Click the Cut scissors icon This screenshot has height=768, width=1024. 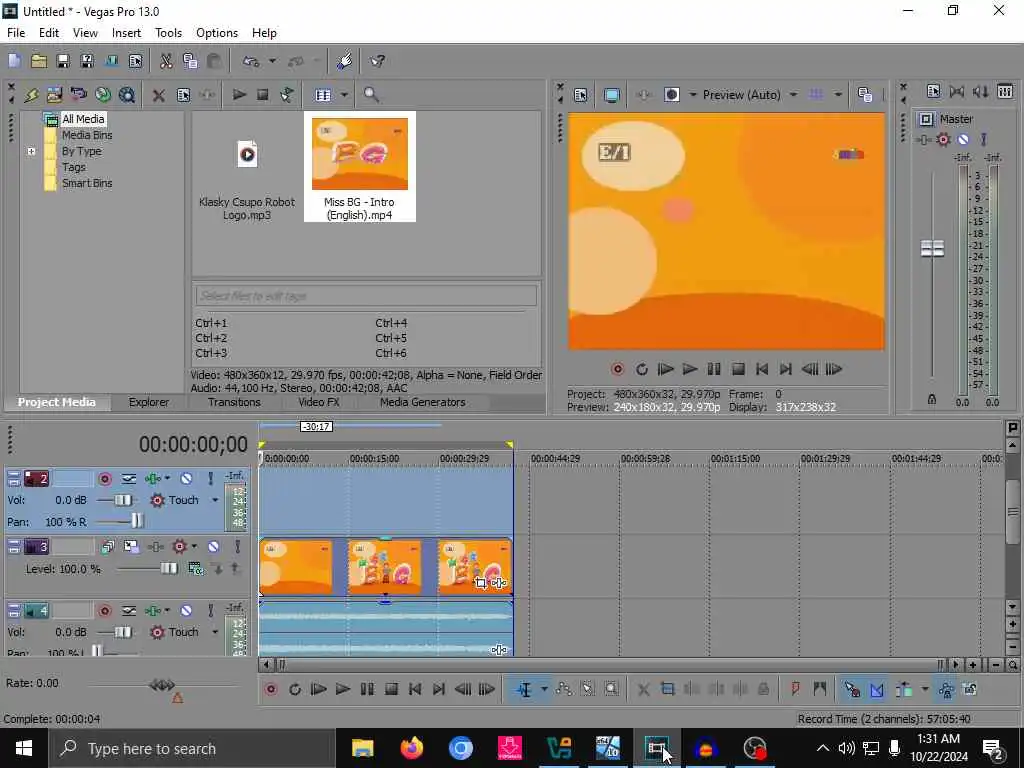[x=166, y=61]
